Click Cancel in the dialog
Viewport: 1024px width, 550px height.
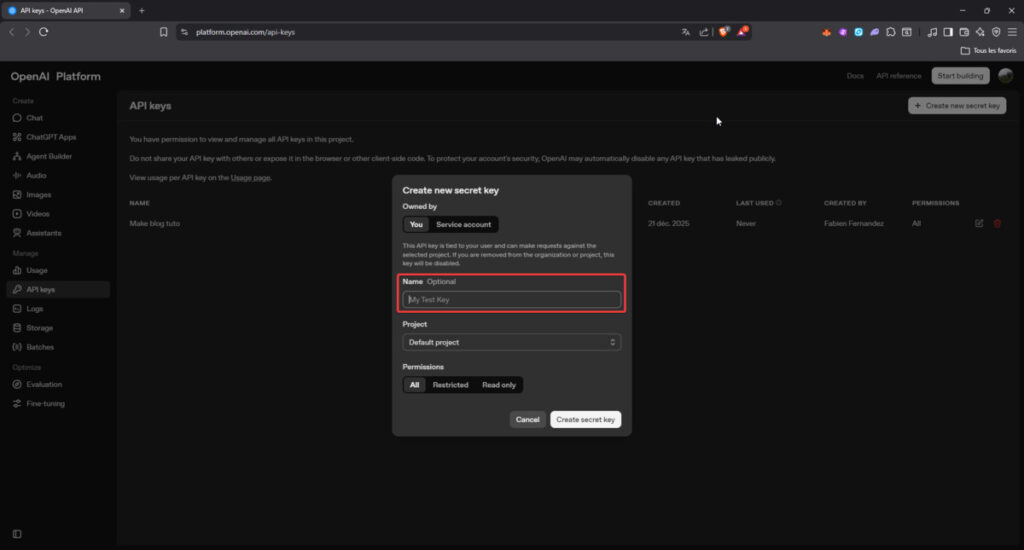[527, 420]
